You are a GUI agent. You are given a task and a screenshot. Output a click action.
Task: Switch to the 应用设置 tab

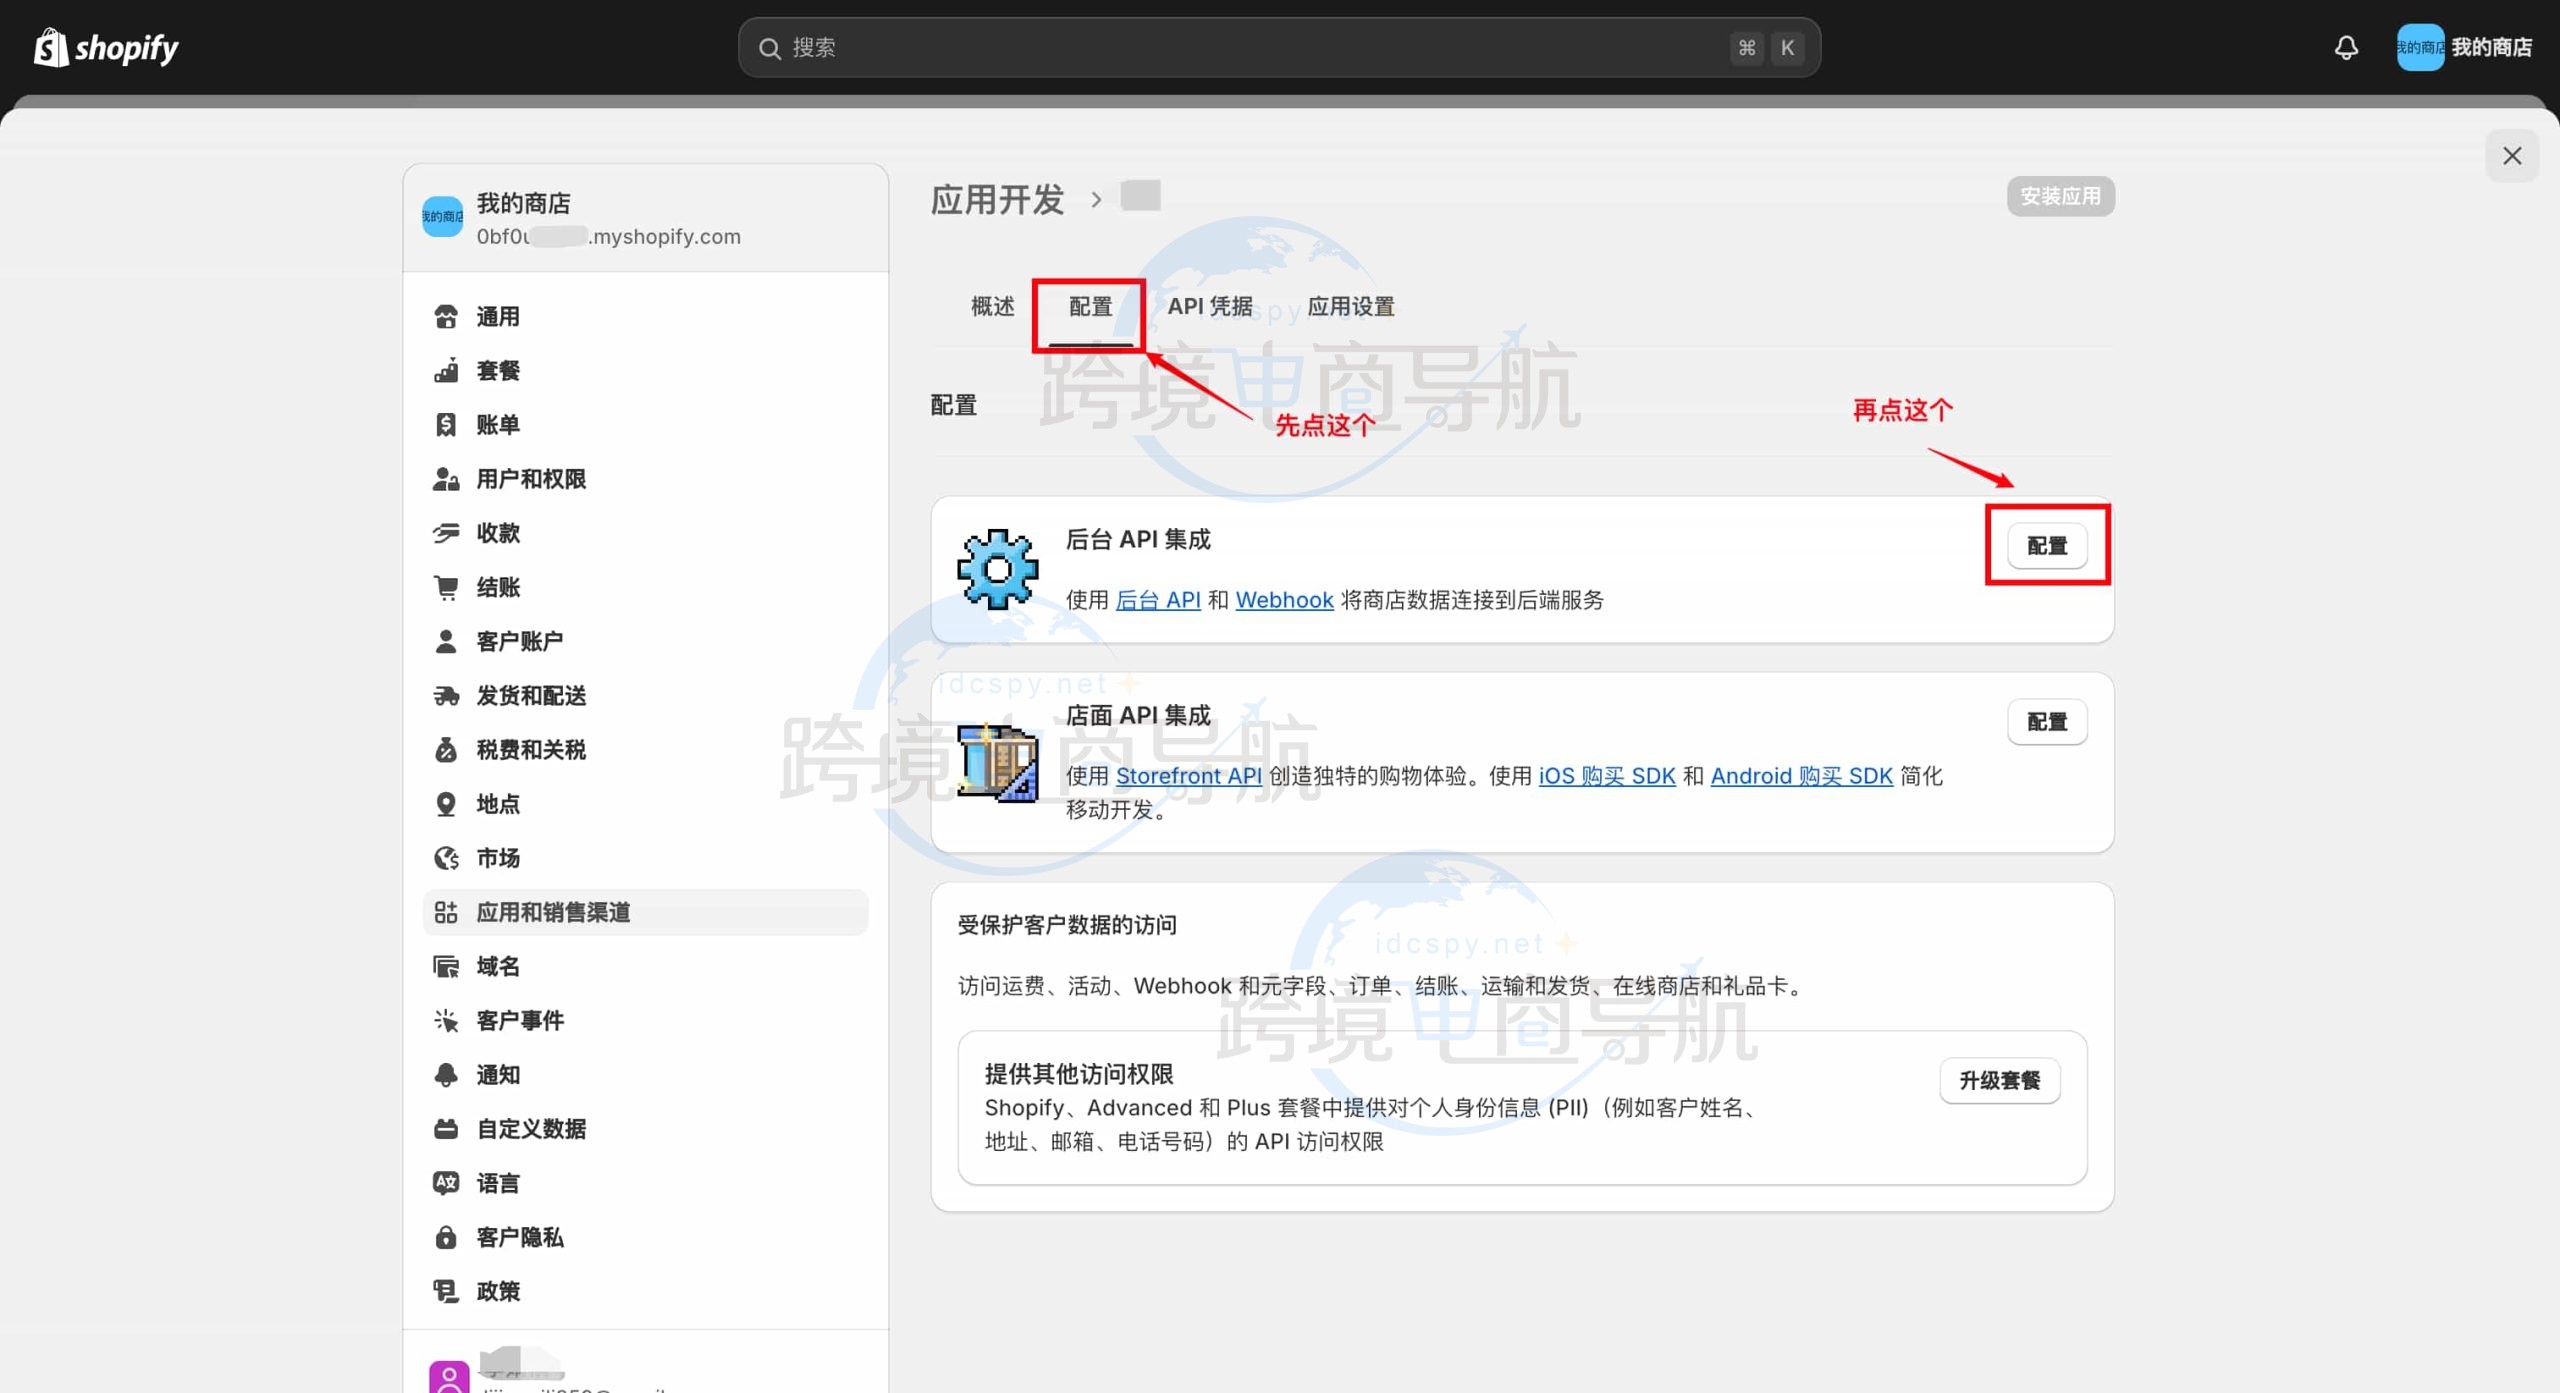click(x=1350, y=307)
